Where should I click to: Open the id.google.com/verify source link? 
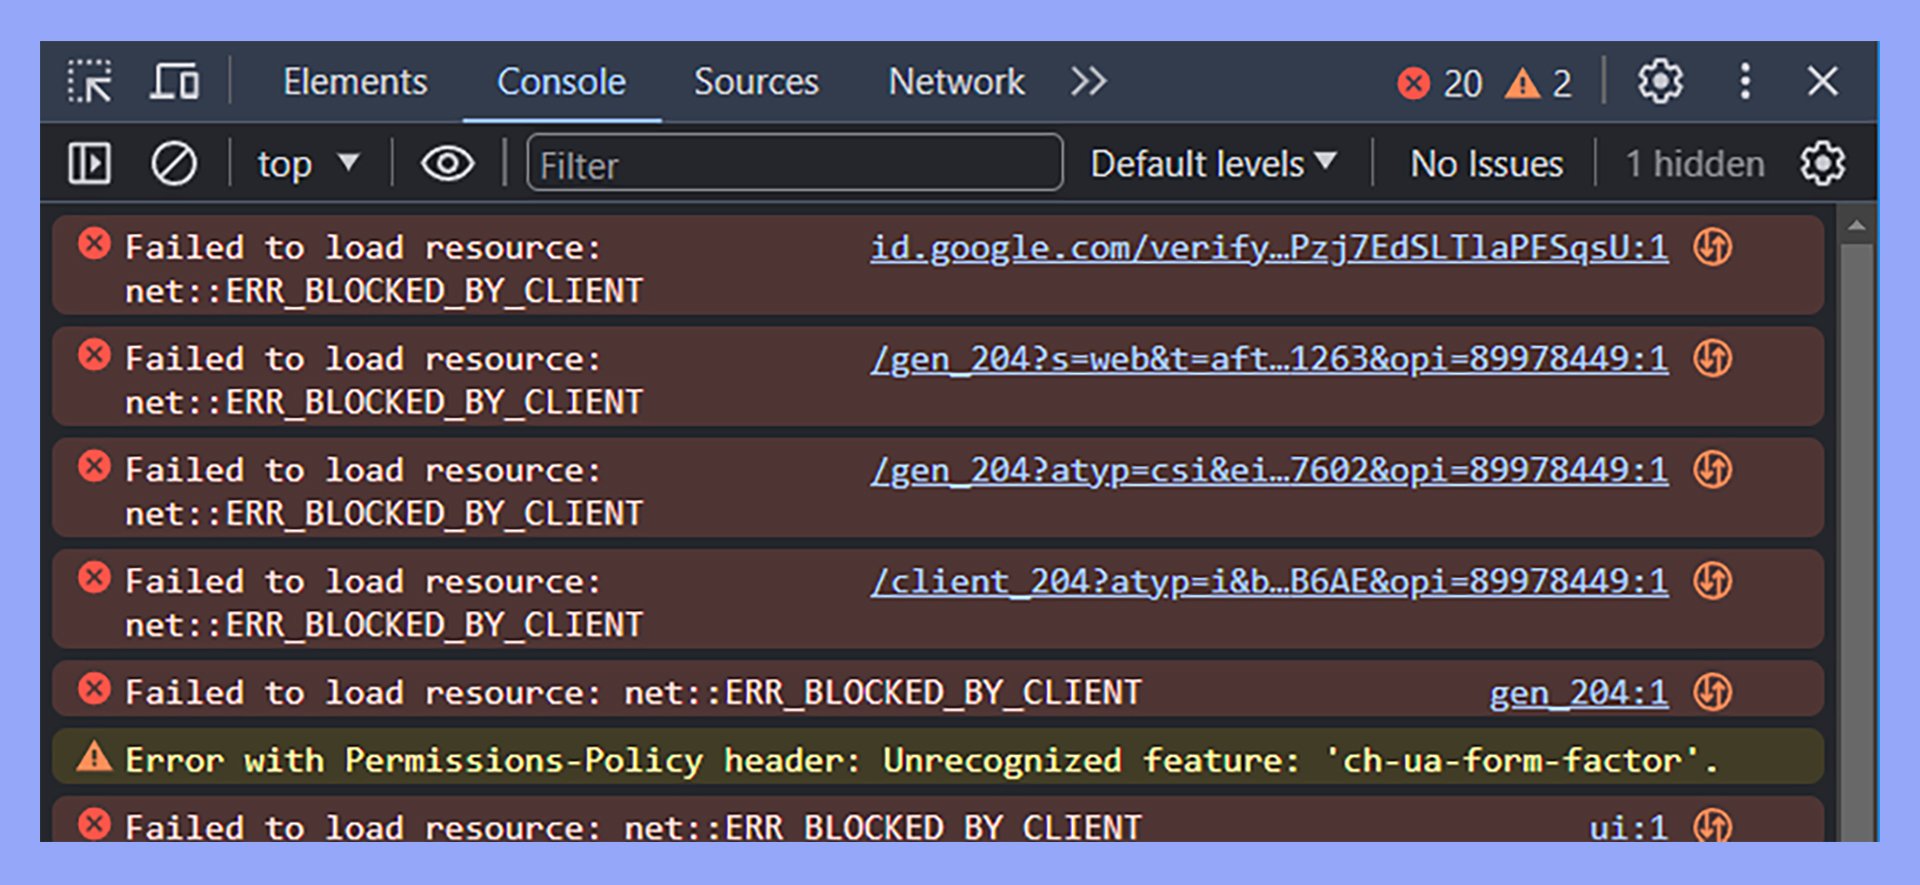1268,247
